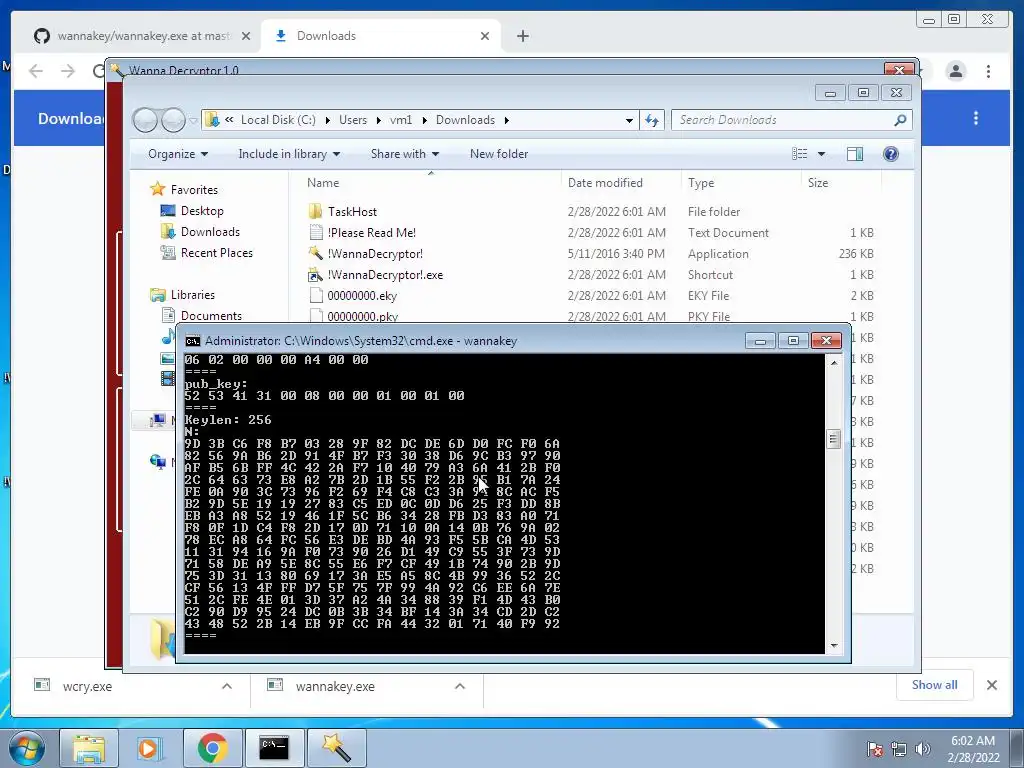Viewport: 1024px width, 768px height.
Task: Click Local Disk (C:) in breadcrumb
Action: pos(278,120)
